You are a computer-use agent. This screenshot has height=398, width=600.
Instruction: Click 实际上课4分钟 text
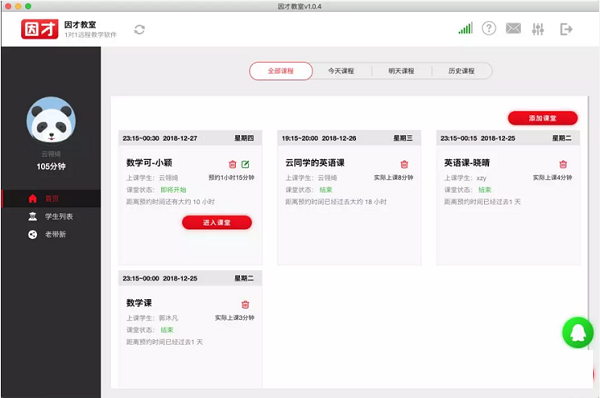553,178
